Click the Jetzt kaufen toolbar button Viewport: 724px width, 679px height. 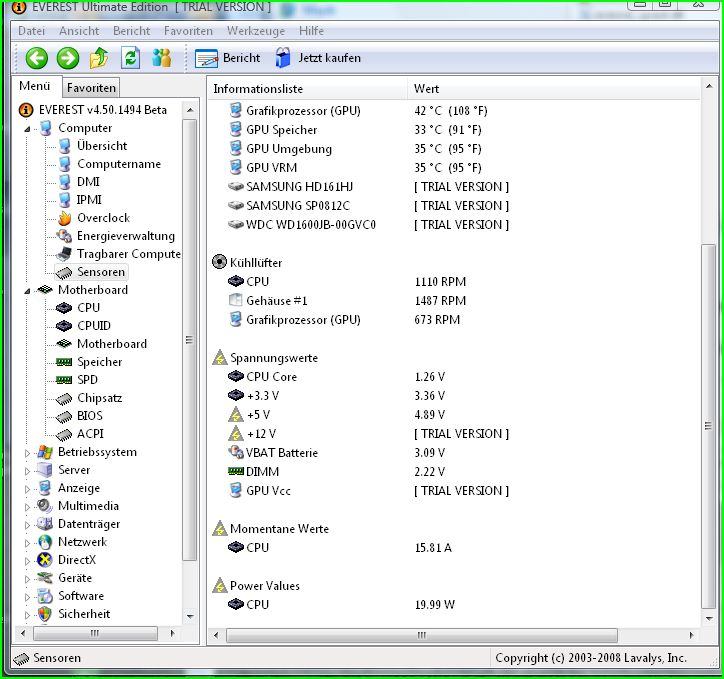coord(318,58)
